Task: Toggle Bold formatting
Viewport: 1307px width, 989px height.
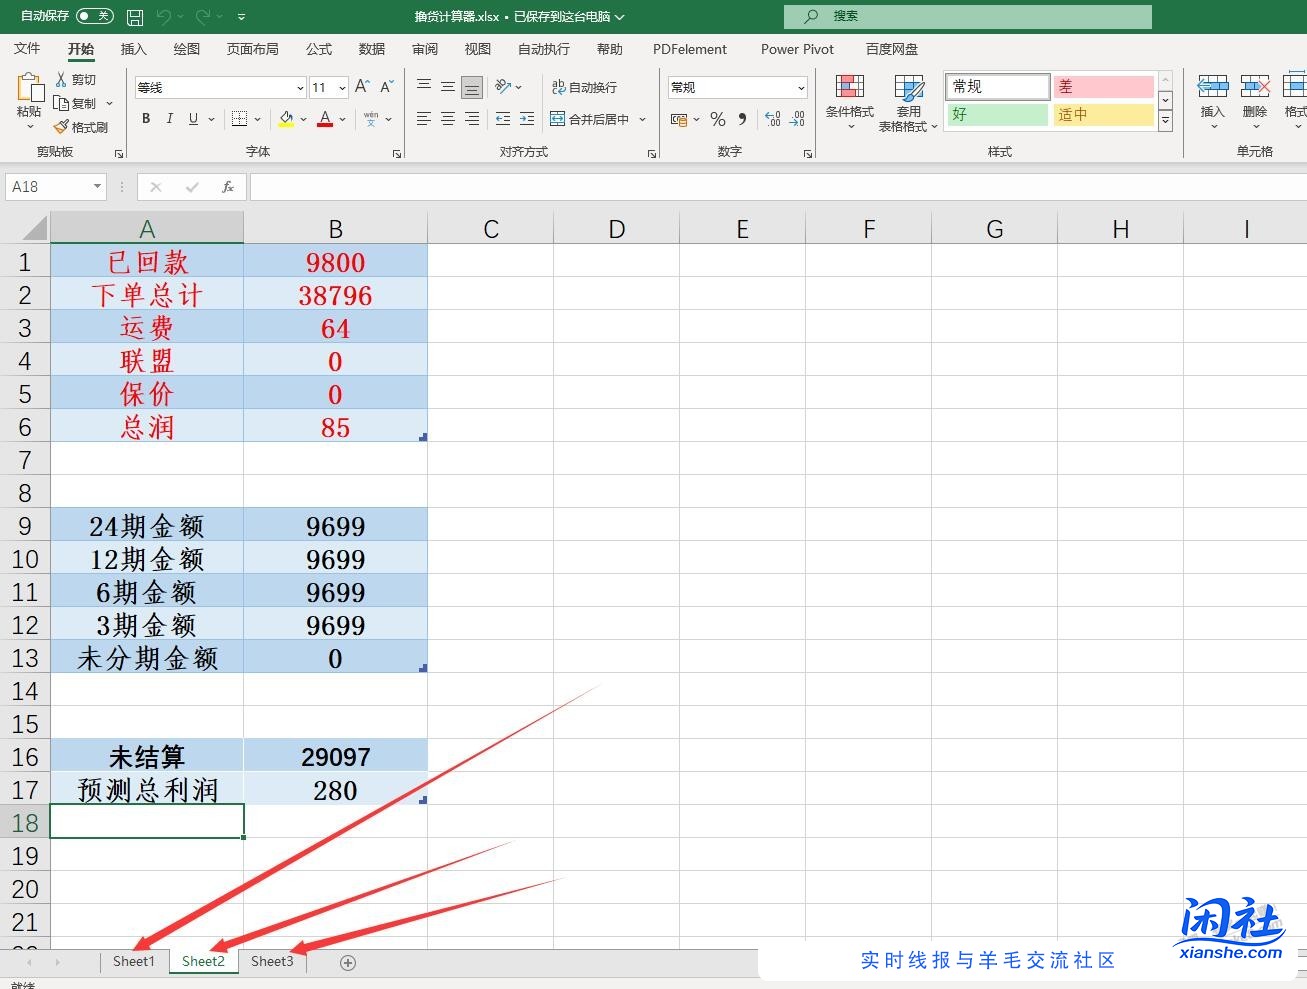Action: (146, 119)
